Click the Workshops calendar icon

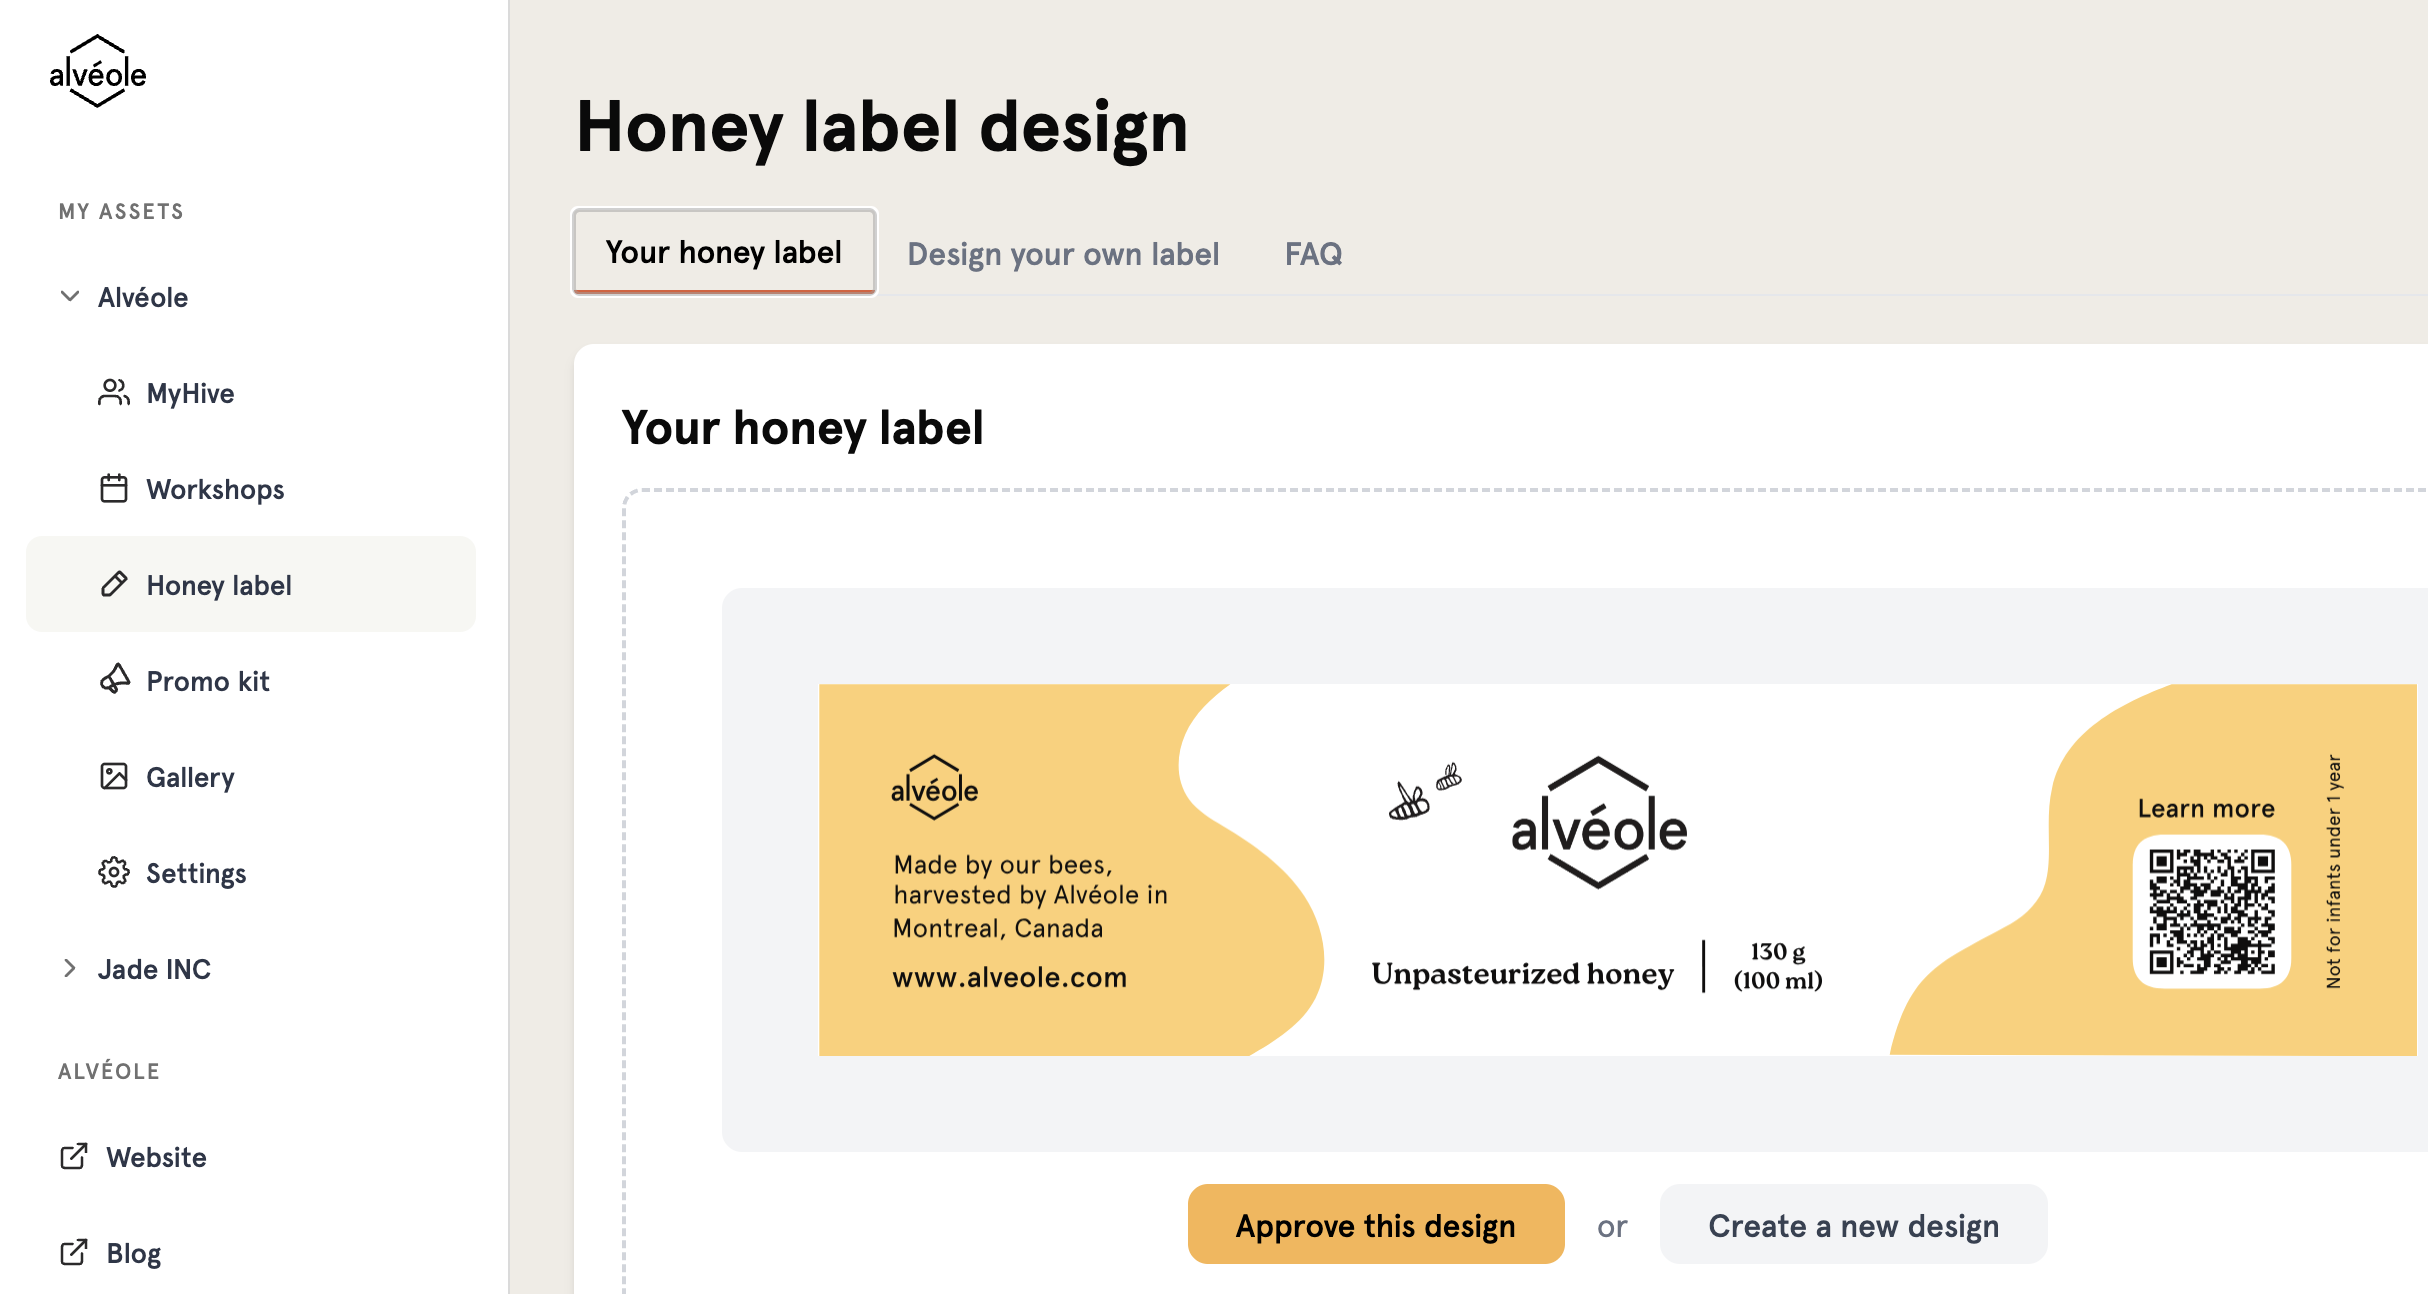coord(114,489)
